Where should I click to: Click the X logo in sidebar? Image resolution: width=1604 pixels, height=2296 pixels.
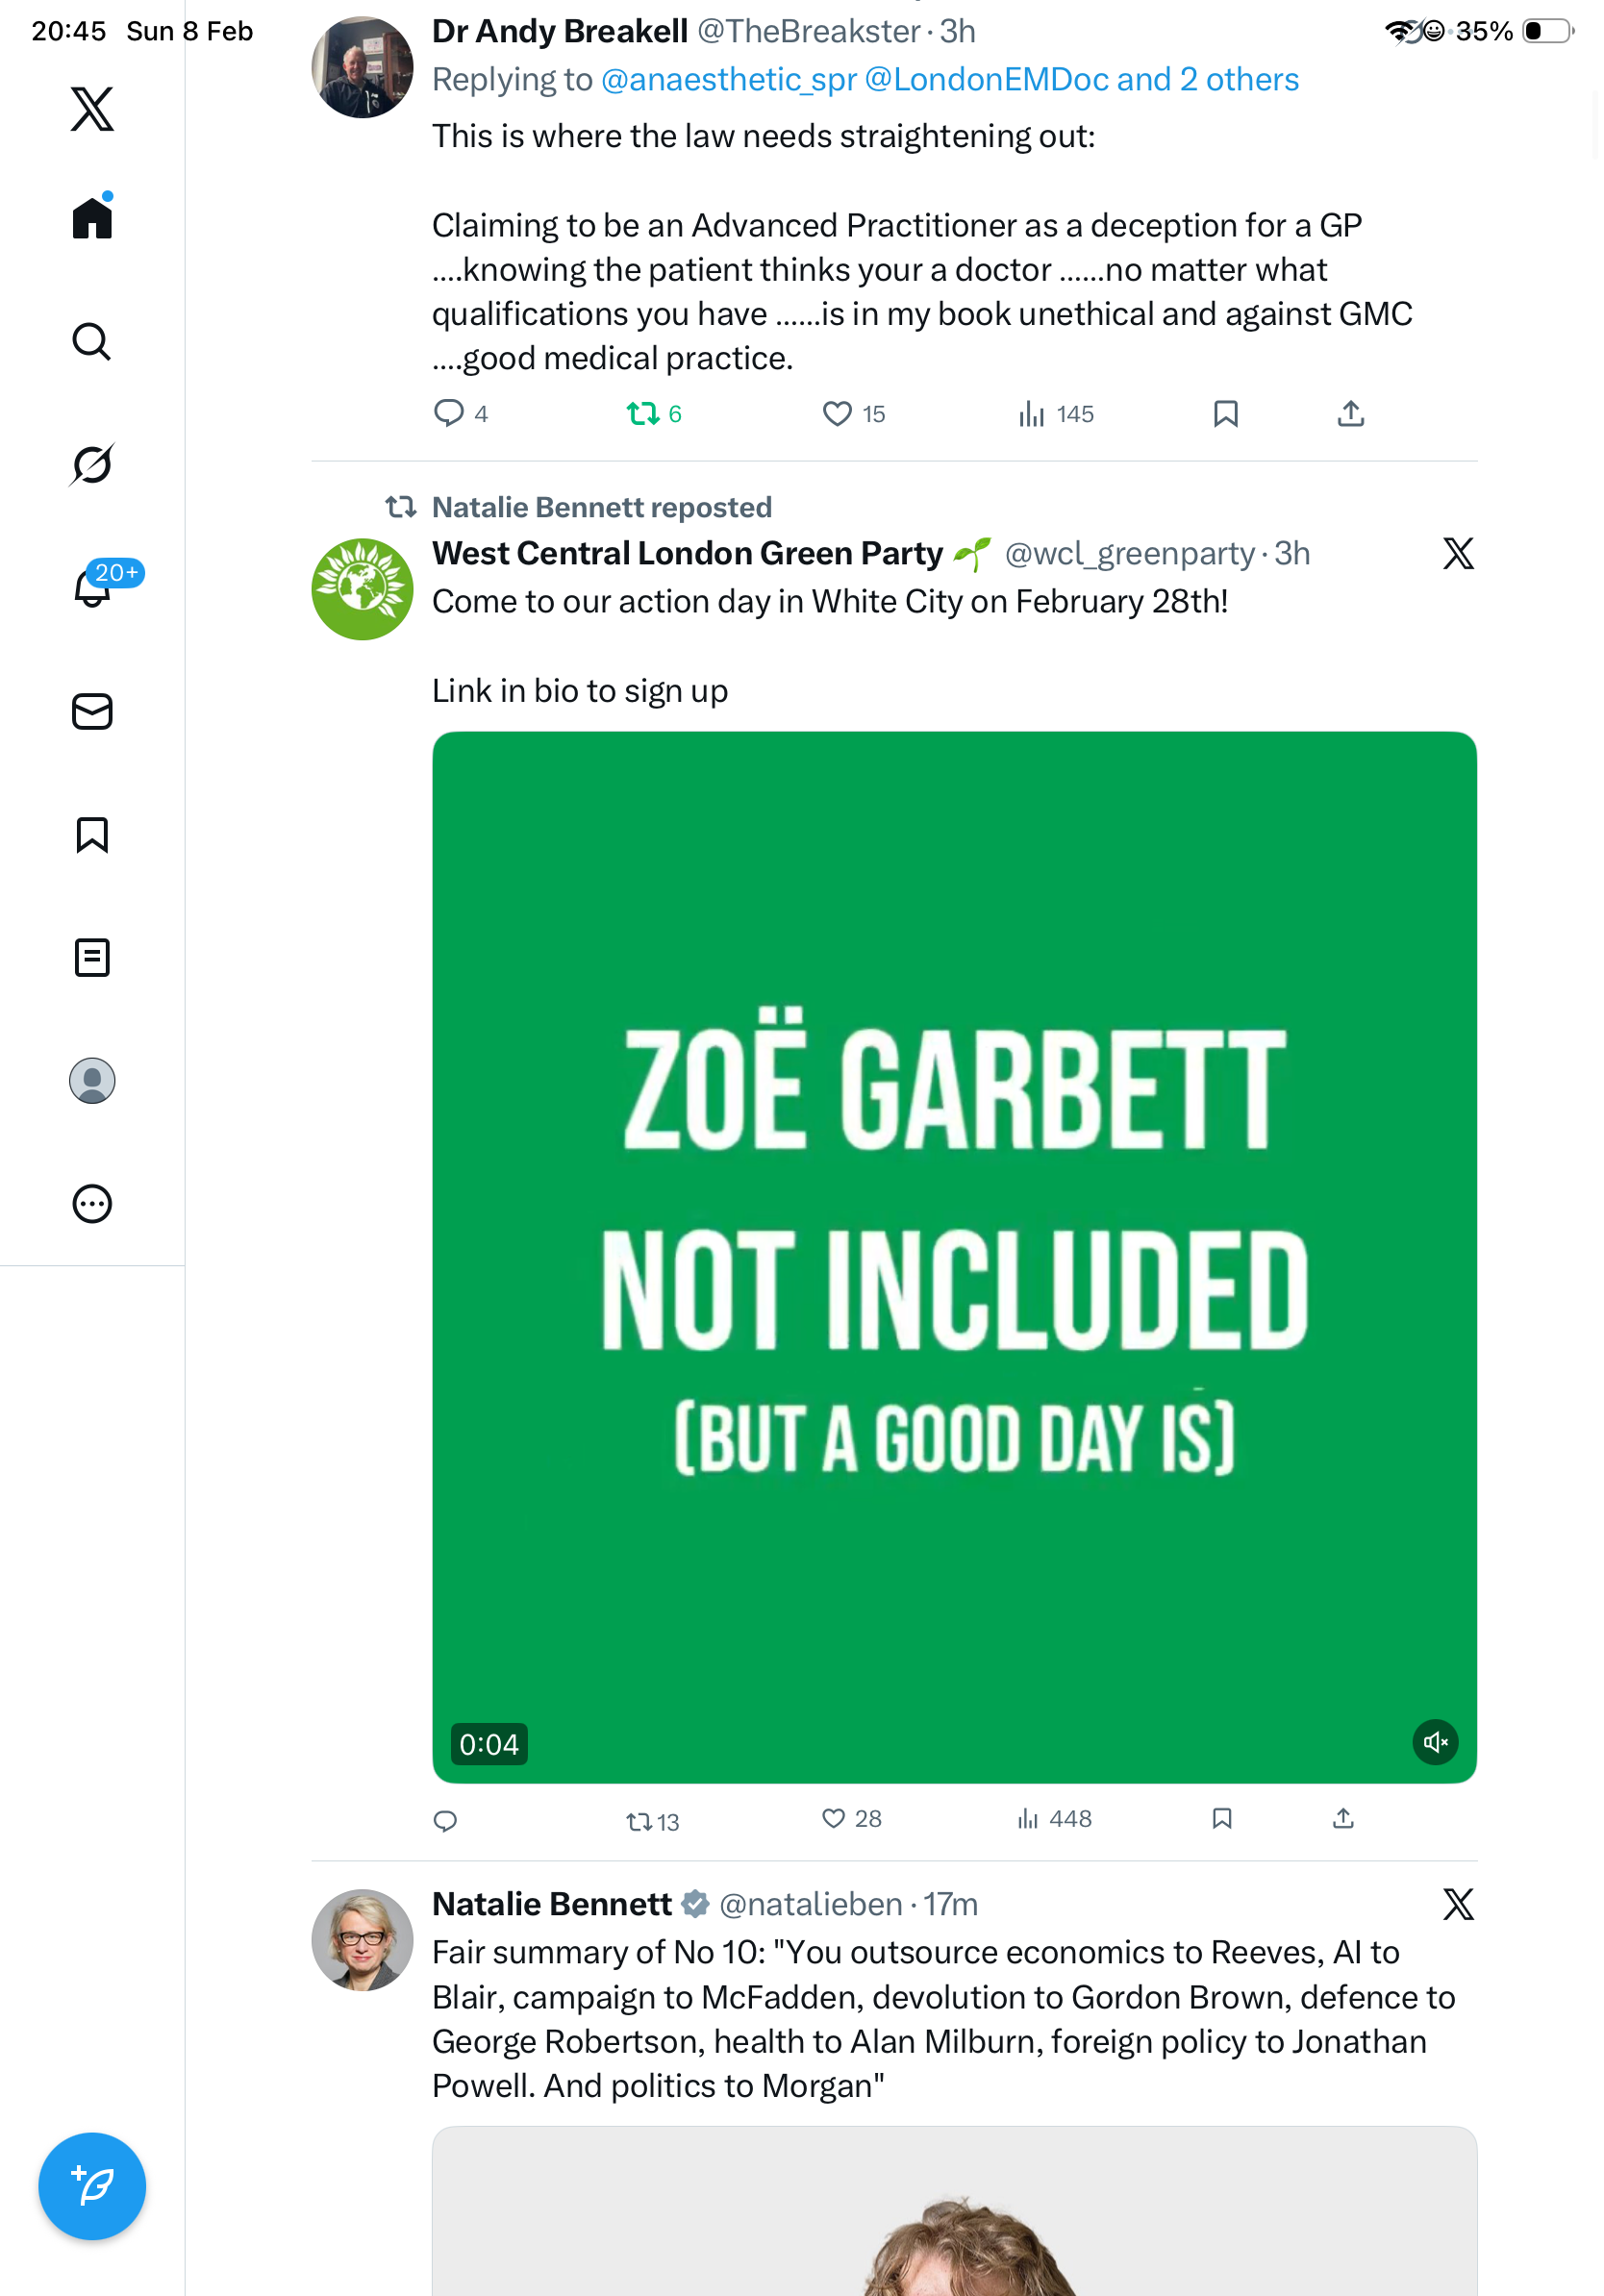pos(92,109)
